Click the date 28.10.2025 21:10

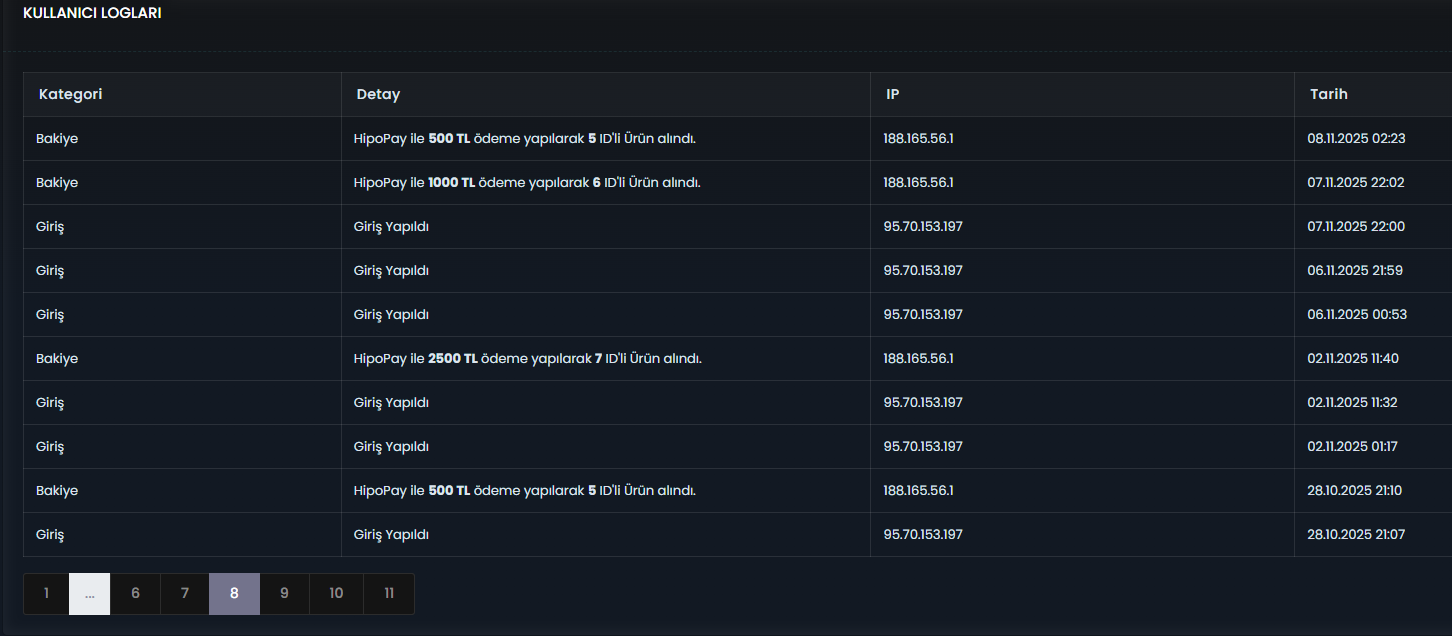[1355, 490]
